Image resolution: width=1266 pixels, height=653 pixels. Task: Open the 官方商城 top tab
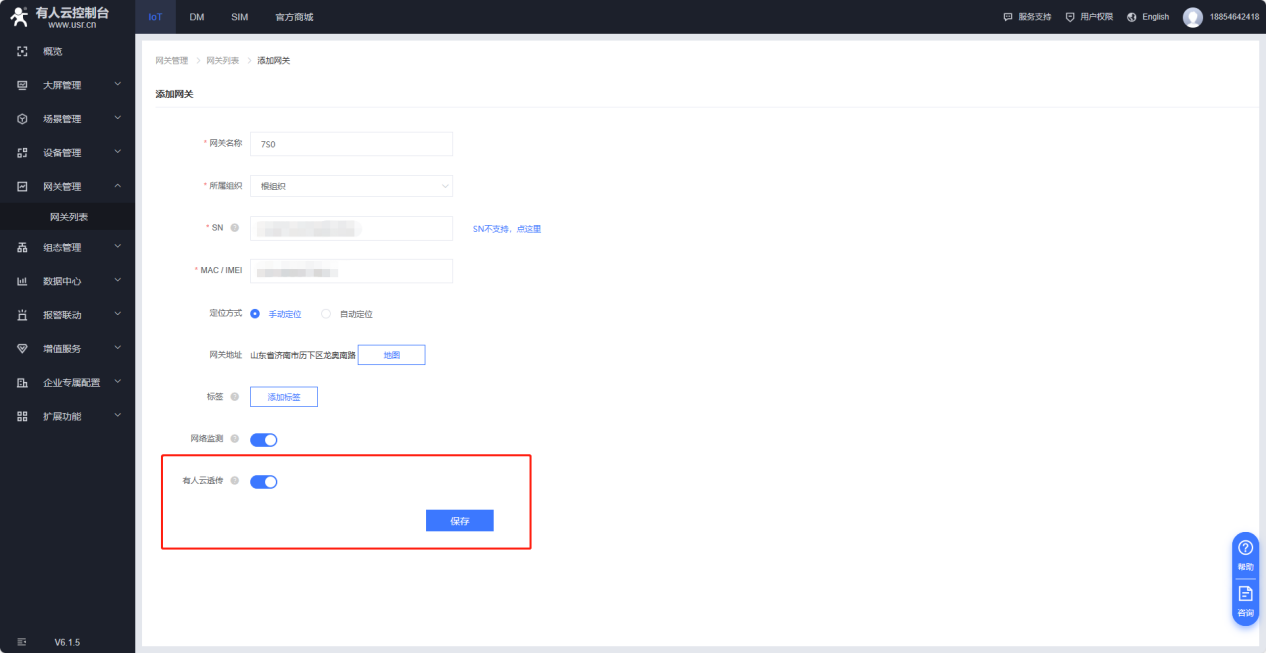pos(294,17)
